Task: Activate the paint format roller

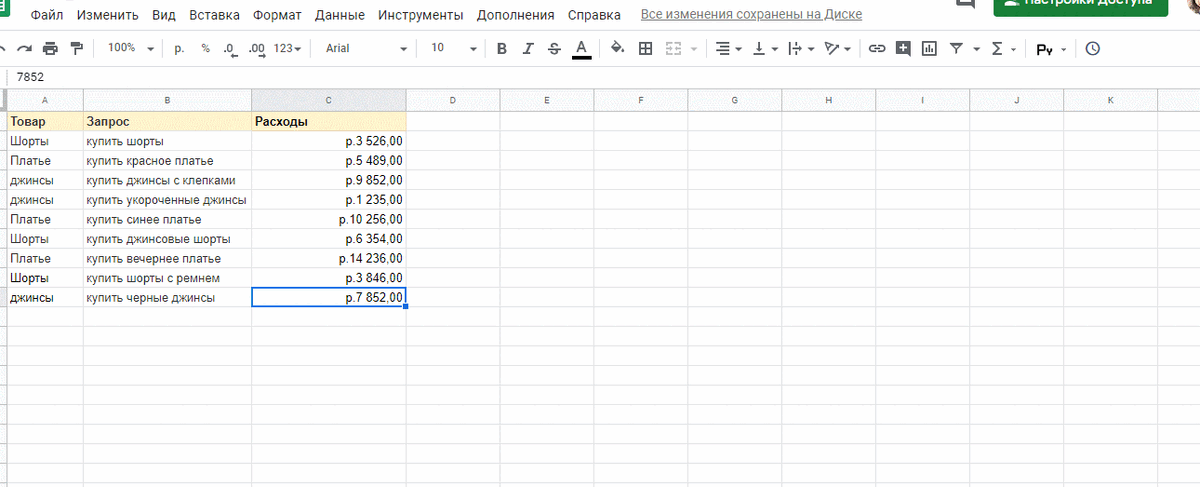Action: coord(77,48)
